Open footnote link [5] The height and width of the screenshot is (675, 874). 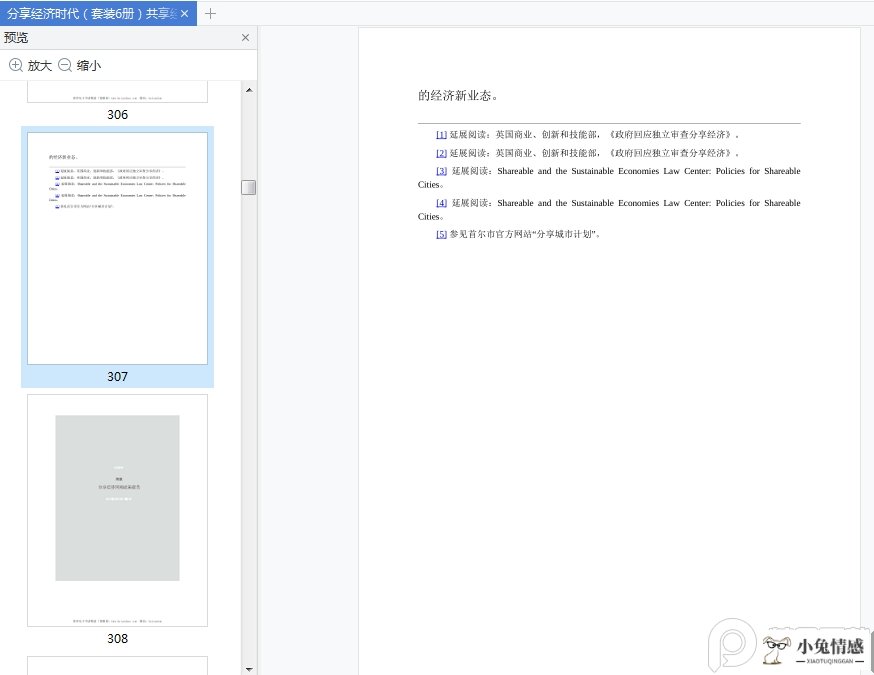(441, 234)
